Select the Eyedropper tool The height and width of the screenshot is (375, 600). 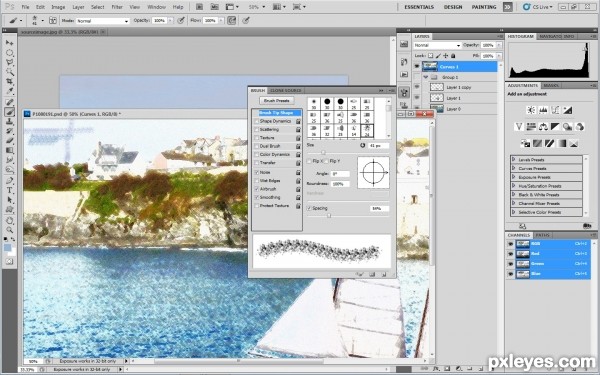pyautogui.click(x=9, y=91)
